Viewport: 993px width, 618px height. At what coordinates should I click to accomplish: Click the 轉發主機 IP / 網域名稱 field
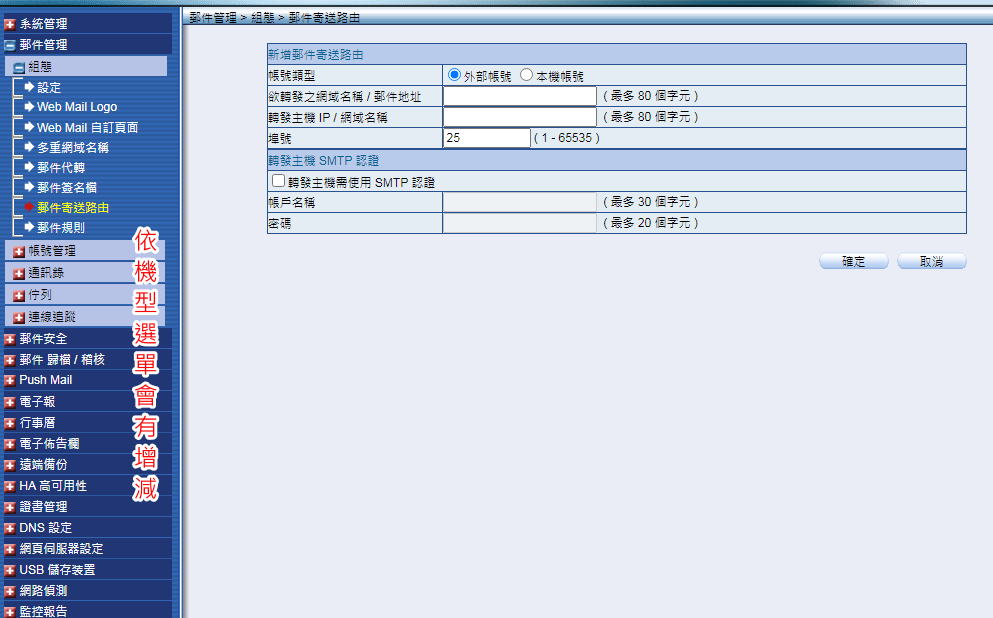(519, 117)
